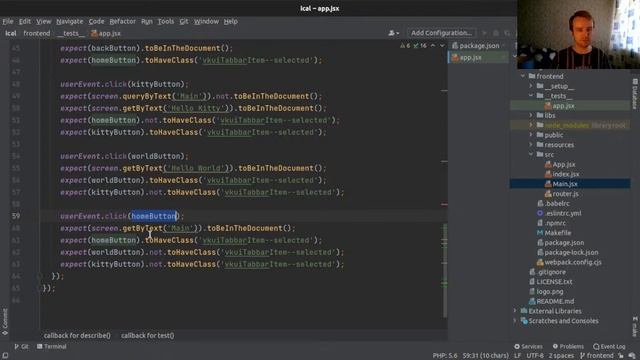This screenshot has height=360, width=640.
Task: Click the frontend breadcrumb in navigation bar
Action: 37,33
